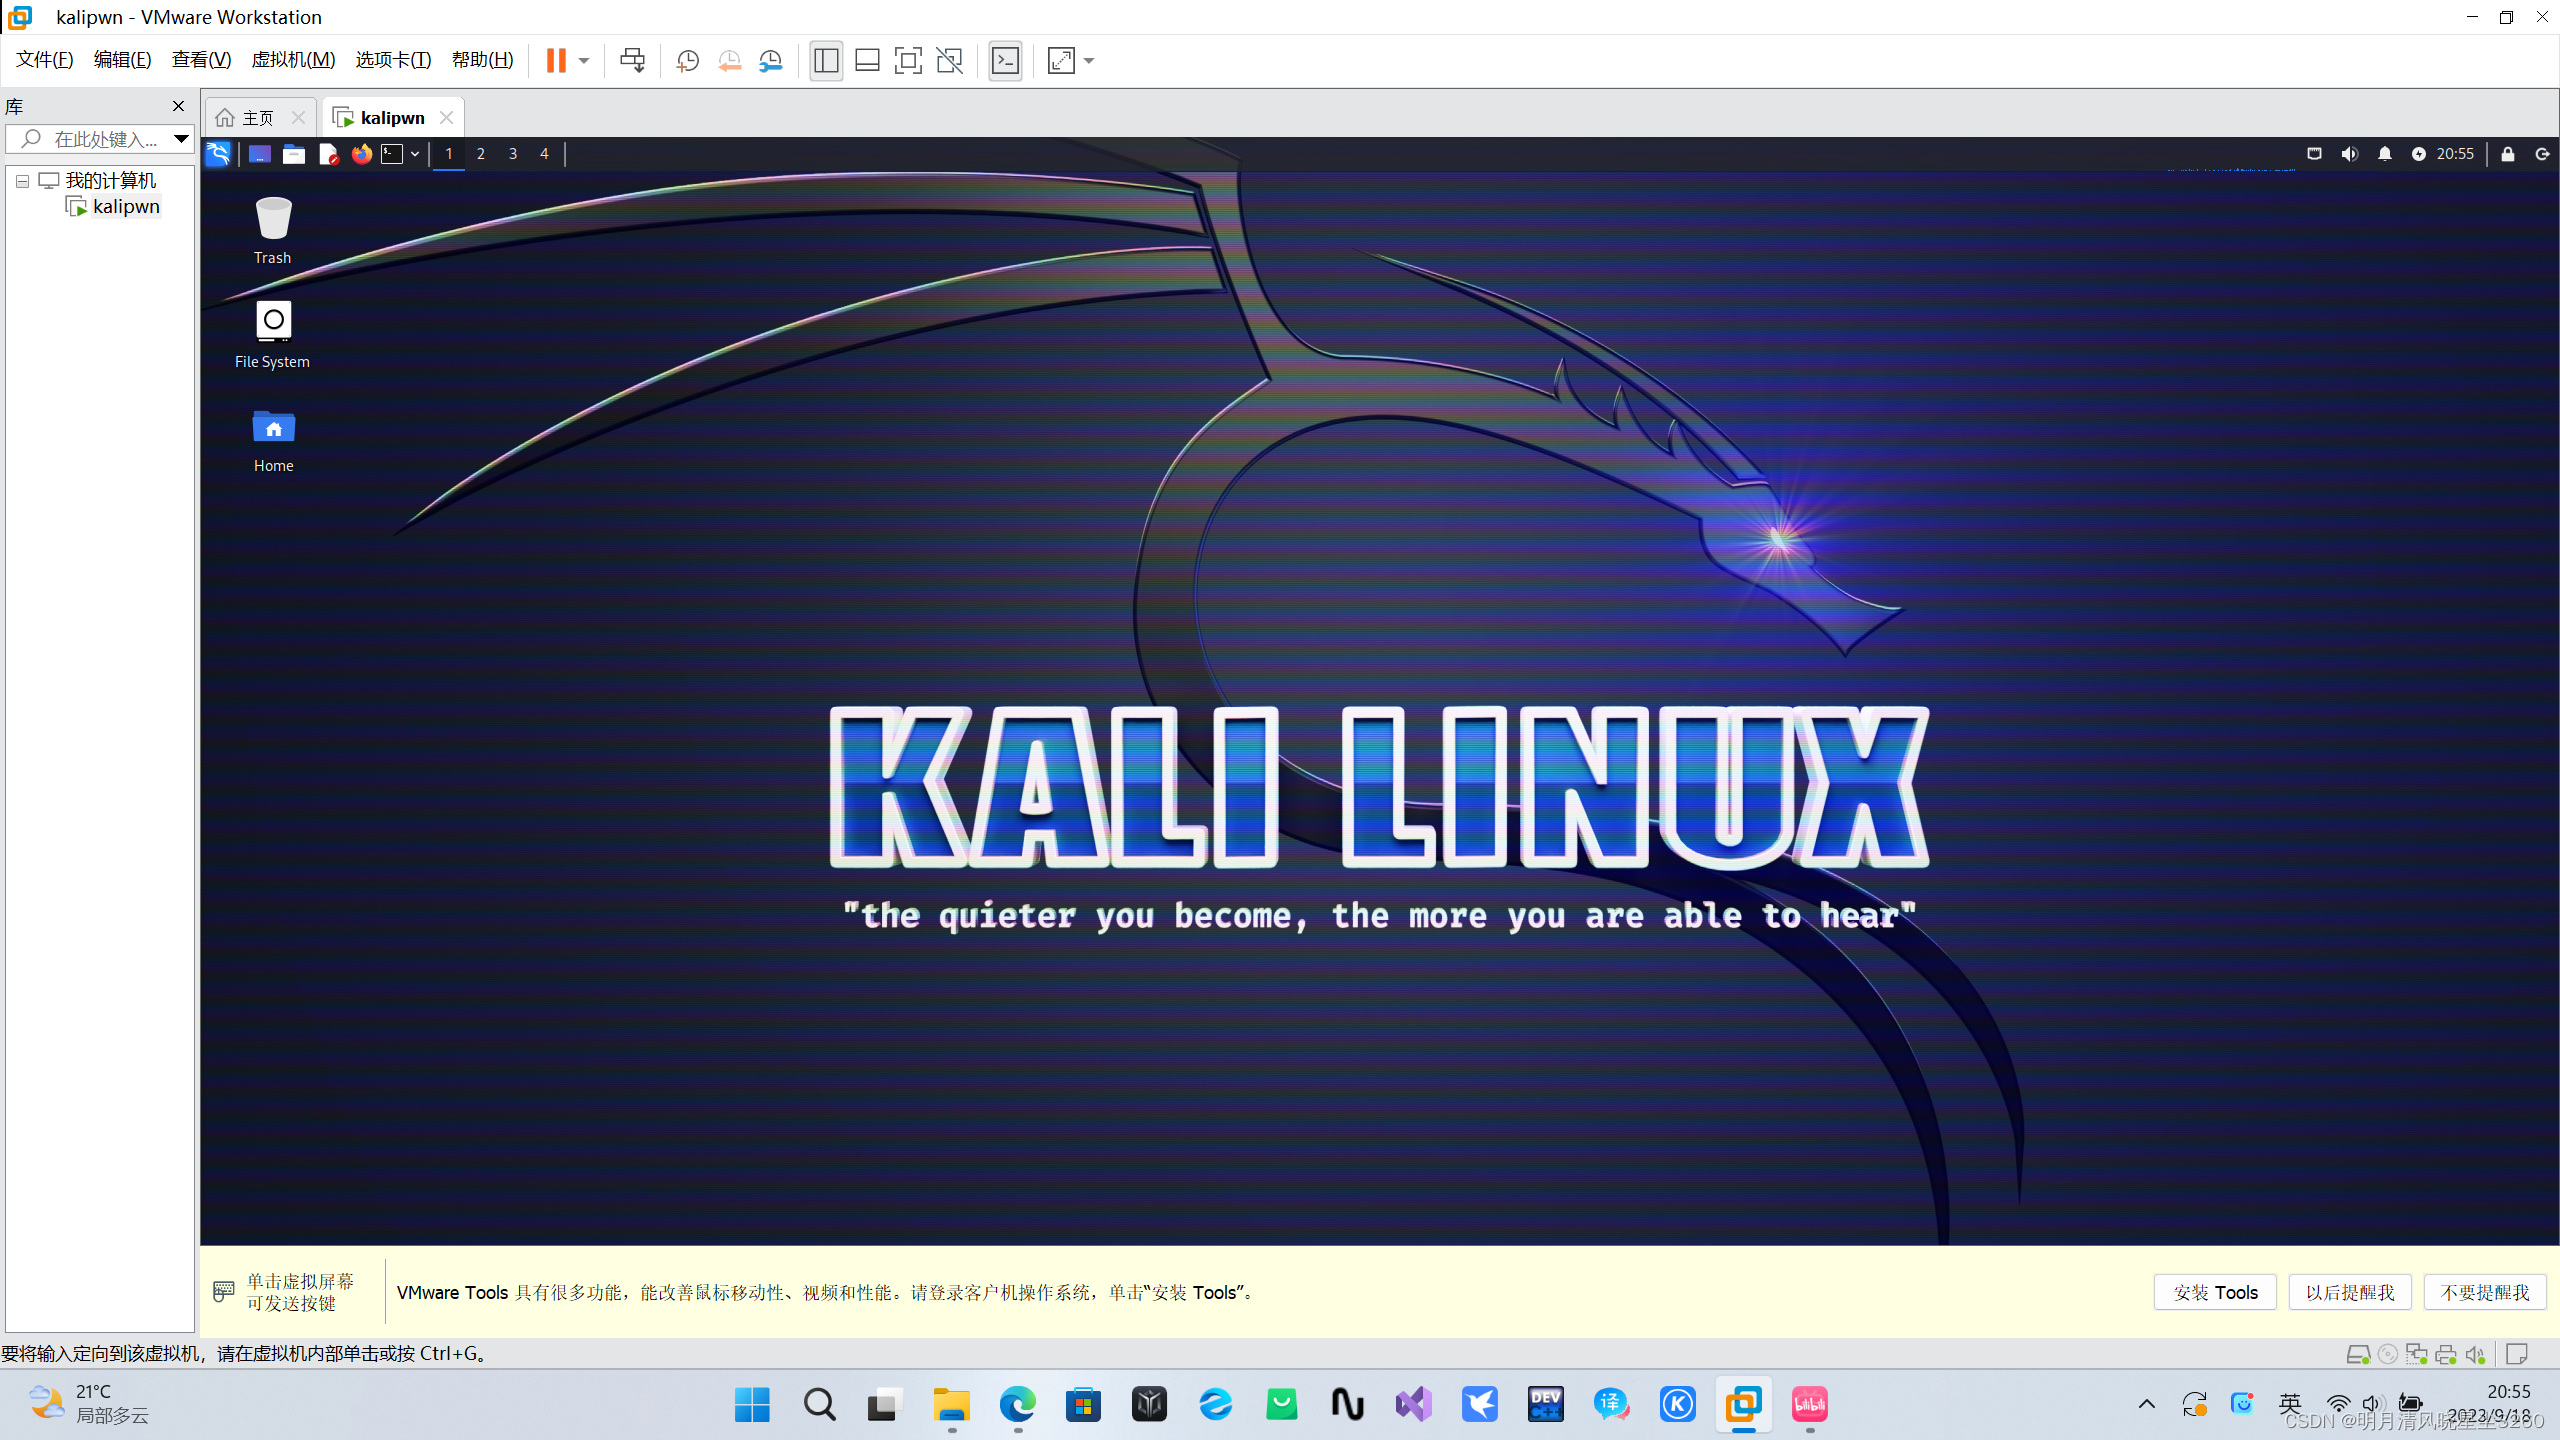Select kalipwn in the library tree
Image resolution: width=2560 pixels, height=1440 pixels.
coord(126,207)
